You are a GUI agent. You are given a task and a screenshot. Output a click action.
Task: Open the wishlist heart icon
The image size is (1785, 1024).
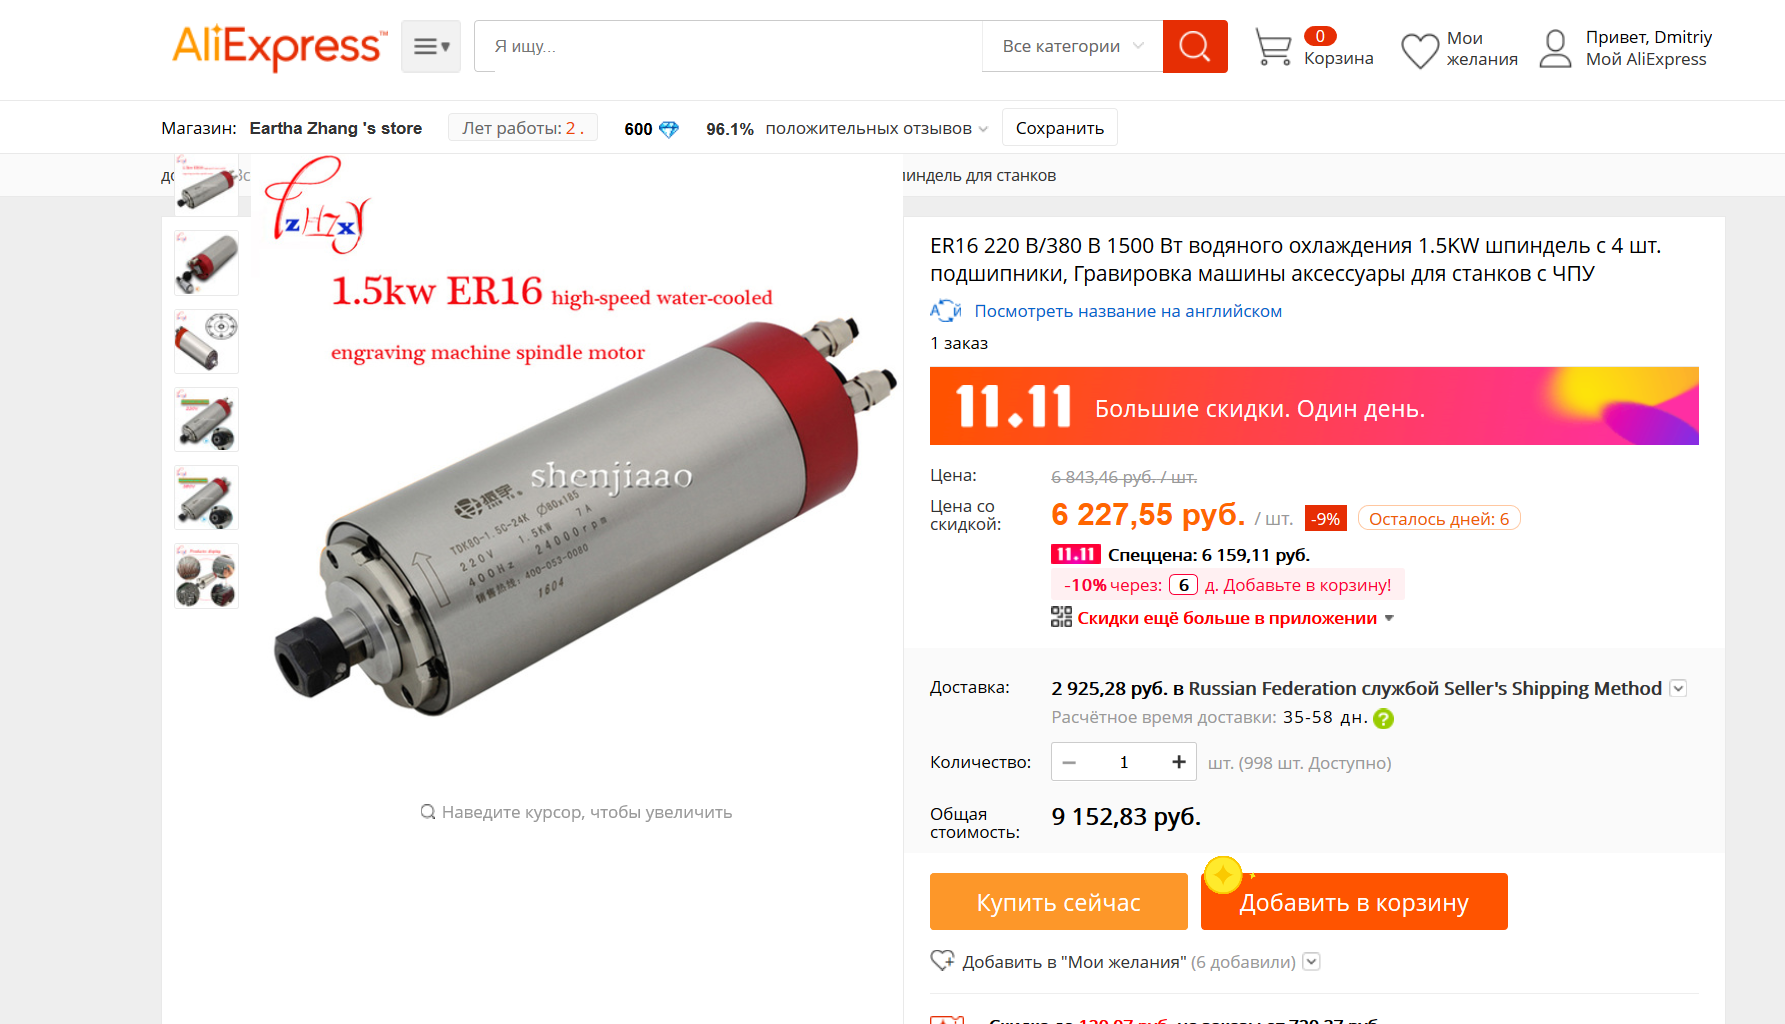click(x=1419, y=50)
